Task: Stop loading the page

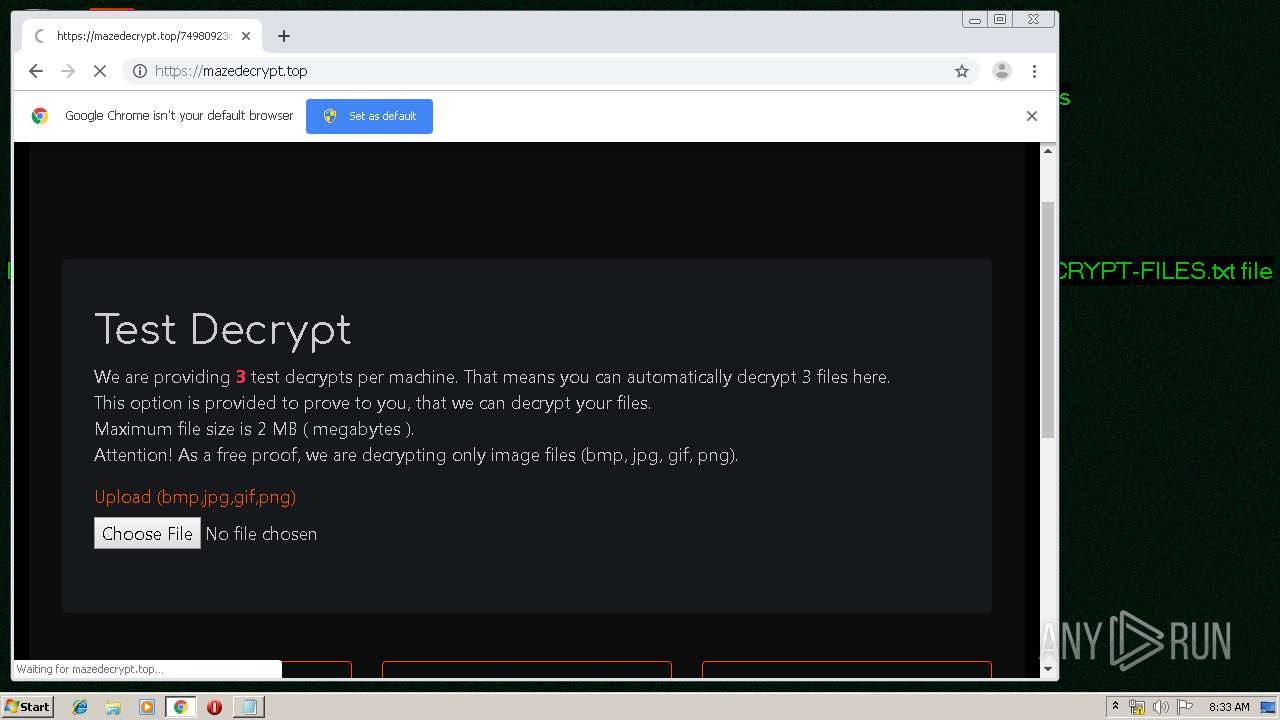Action: click(100, 71)
